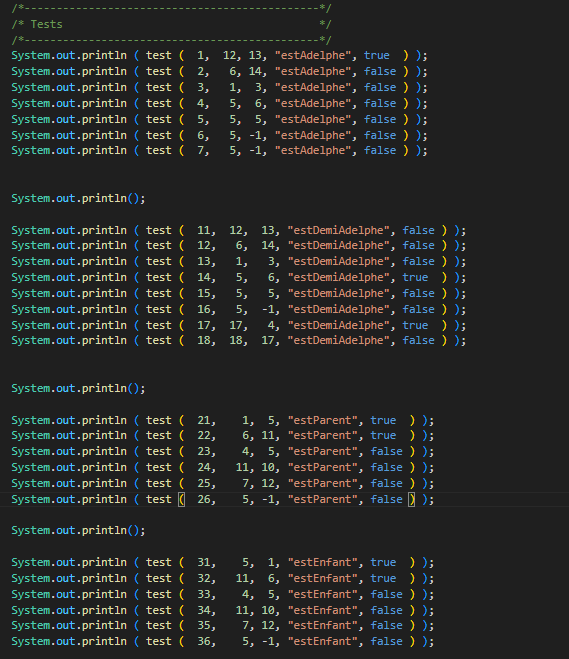This screenshot has width=569, height=659.
Task: Click "estDemiAdelphe" string in test 18 line
Action: tap(339, 340)
